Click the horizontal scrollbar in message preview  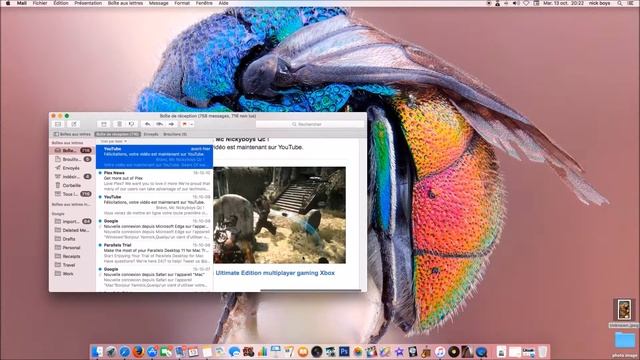point(310,290)
